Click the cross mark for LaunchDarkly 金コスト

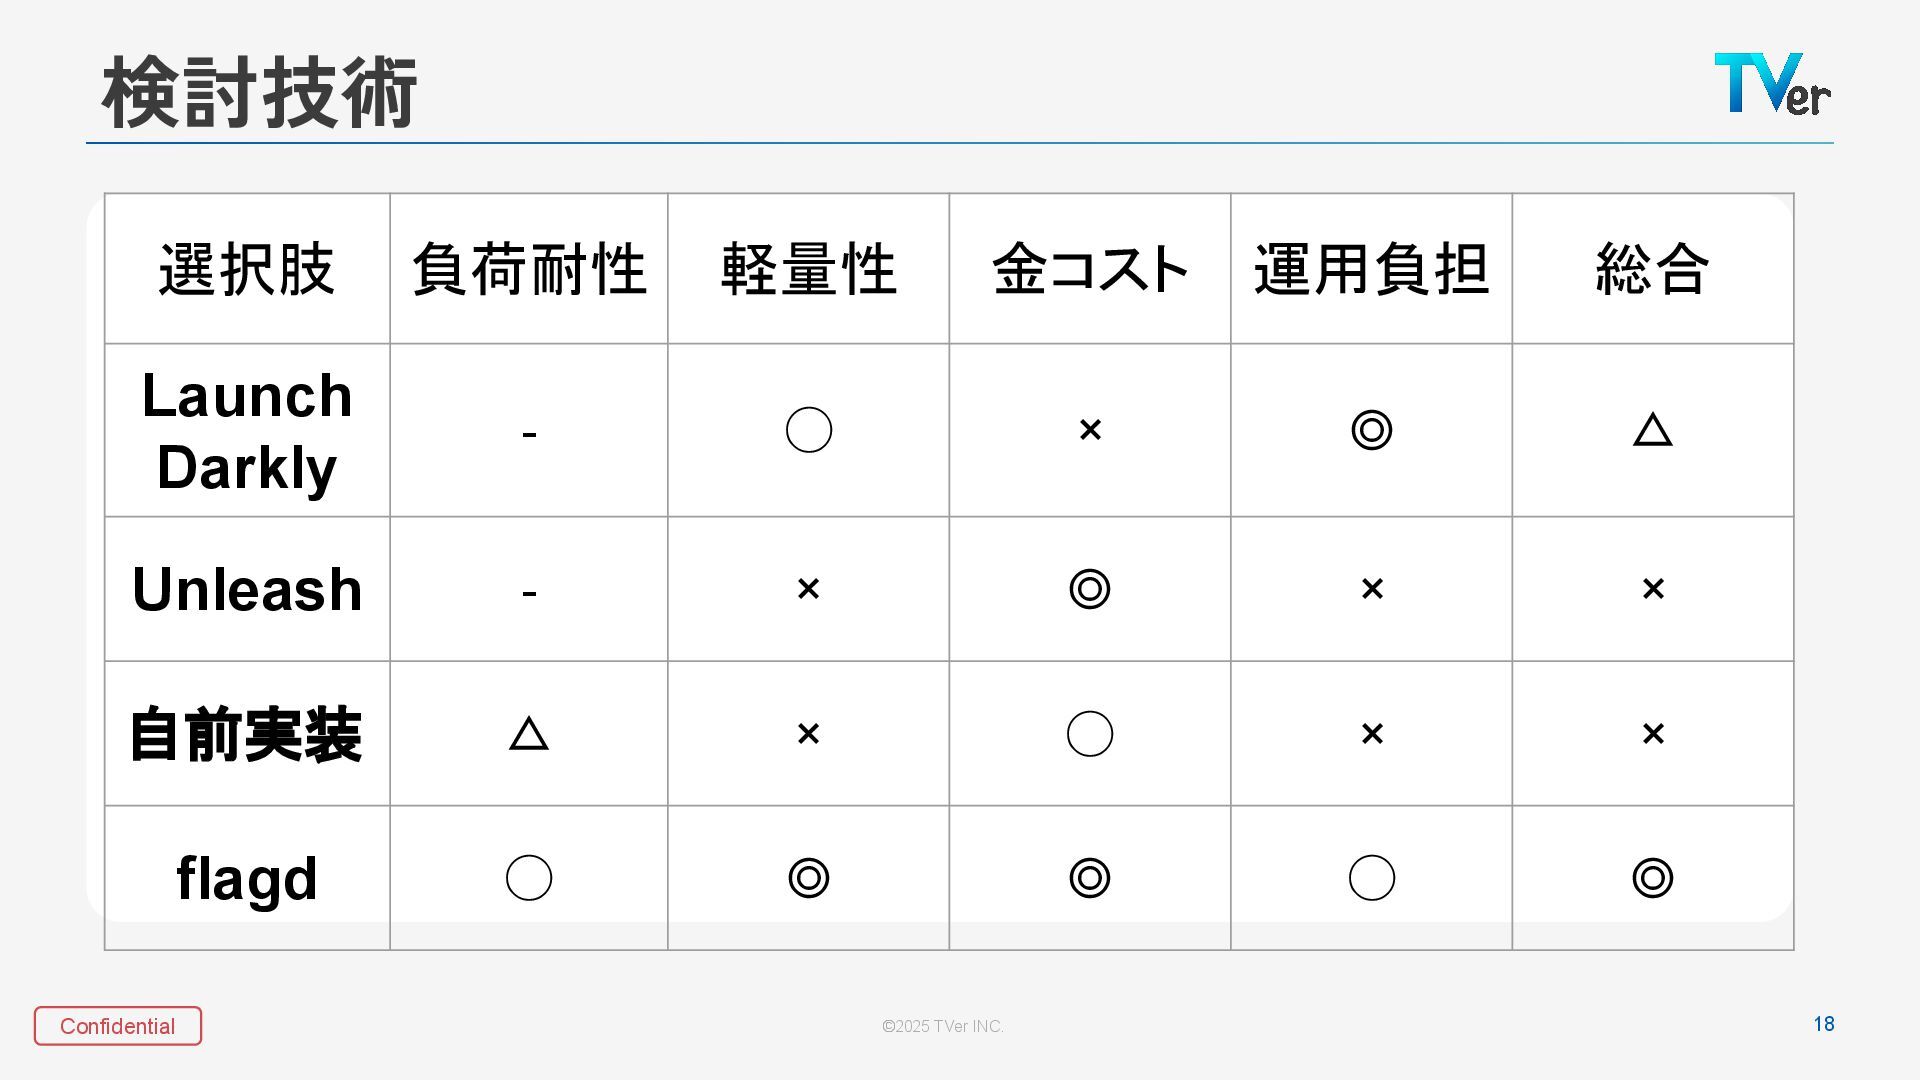(x=1090, y=430)
